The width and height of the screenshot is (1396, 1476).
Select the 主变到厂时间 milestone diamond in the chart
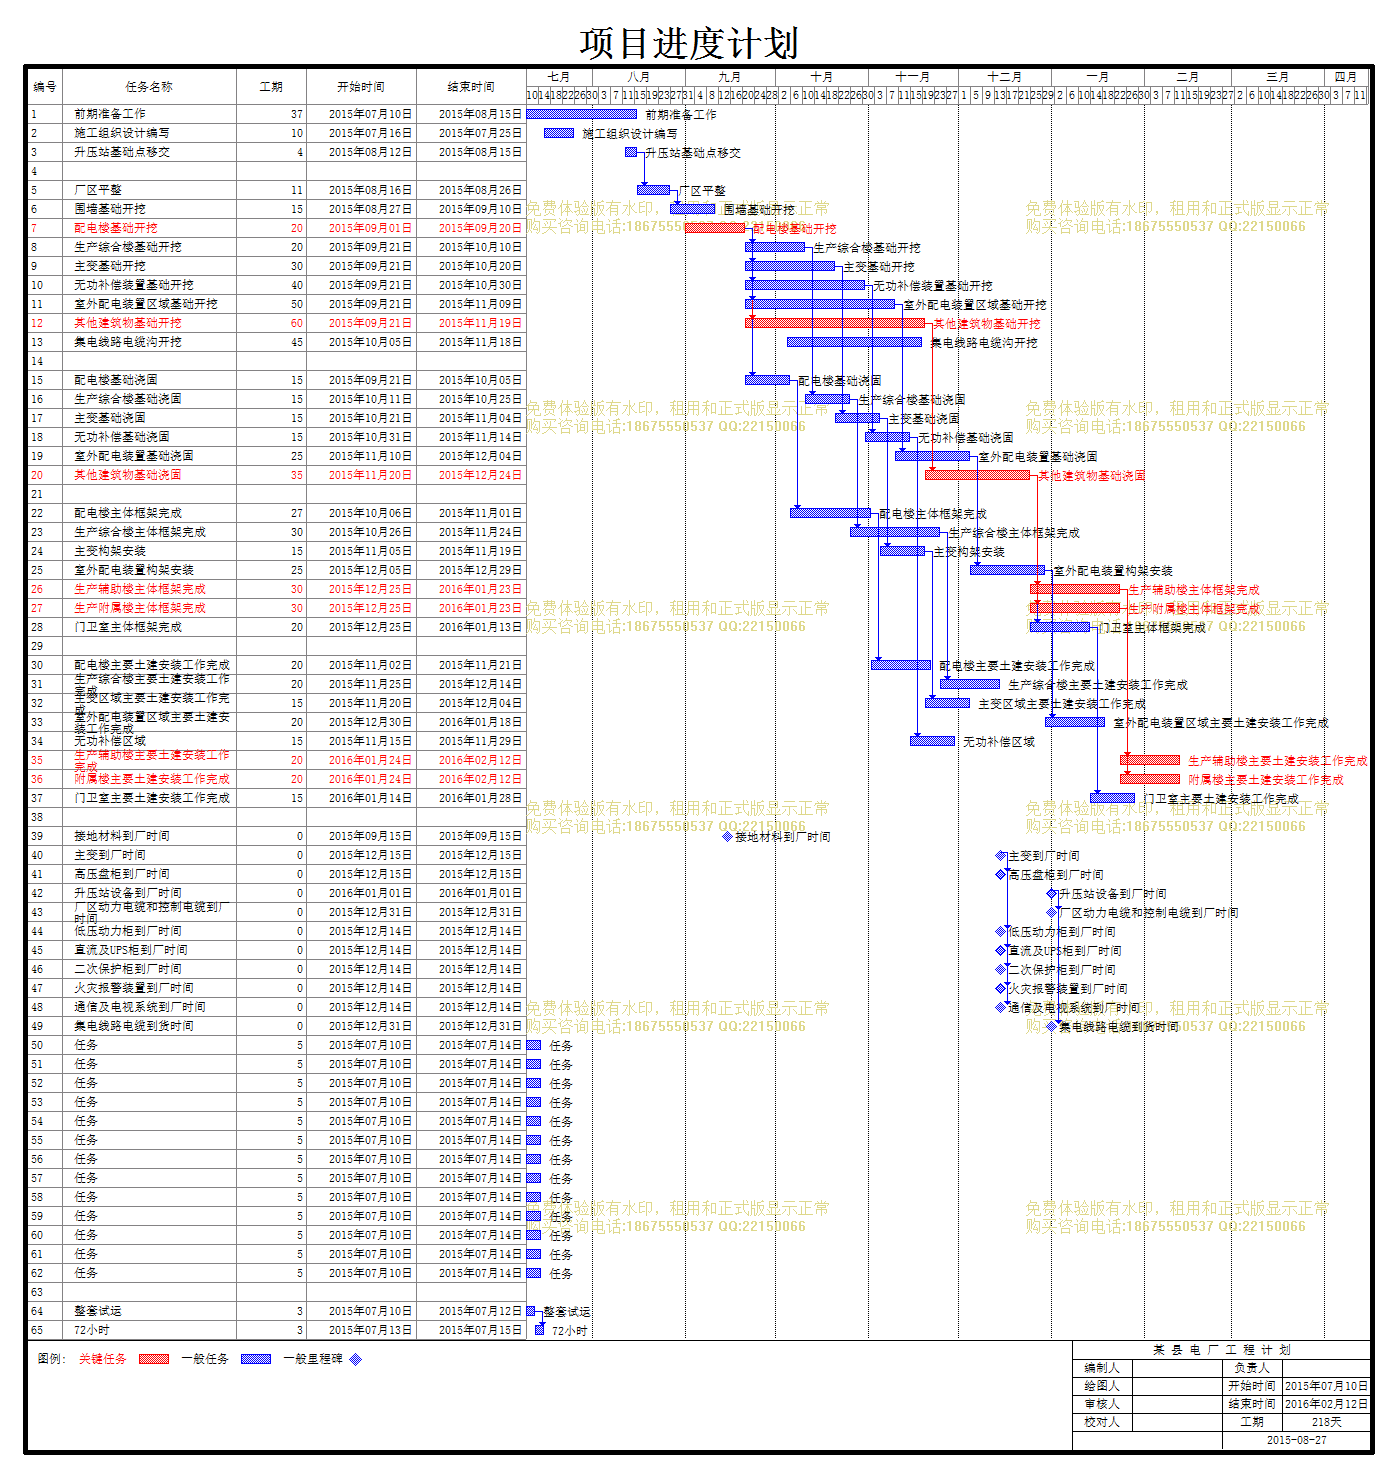click(x=1001, y=855)
